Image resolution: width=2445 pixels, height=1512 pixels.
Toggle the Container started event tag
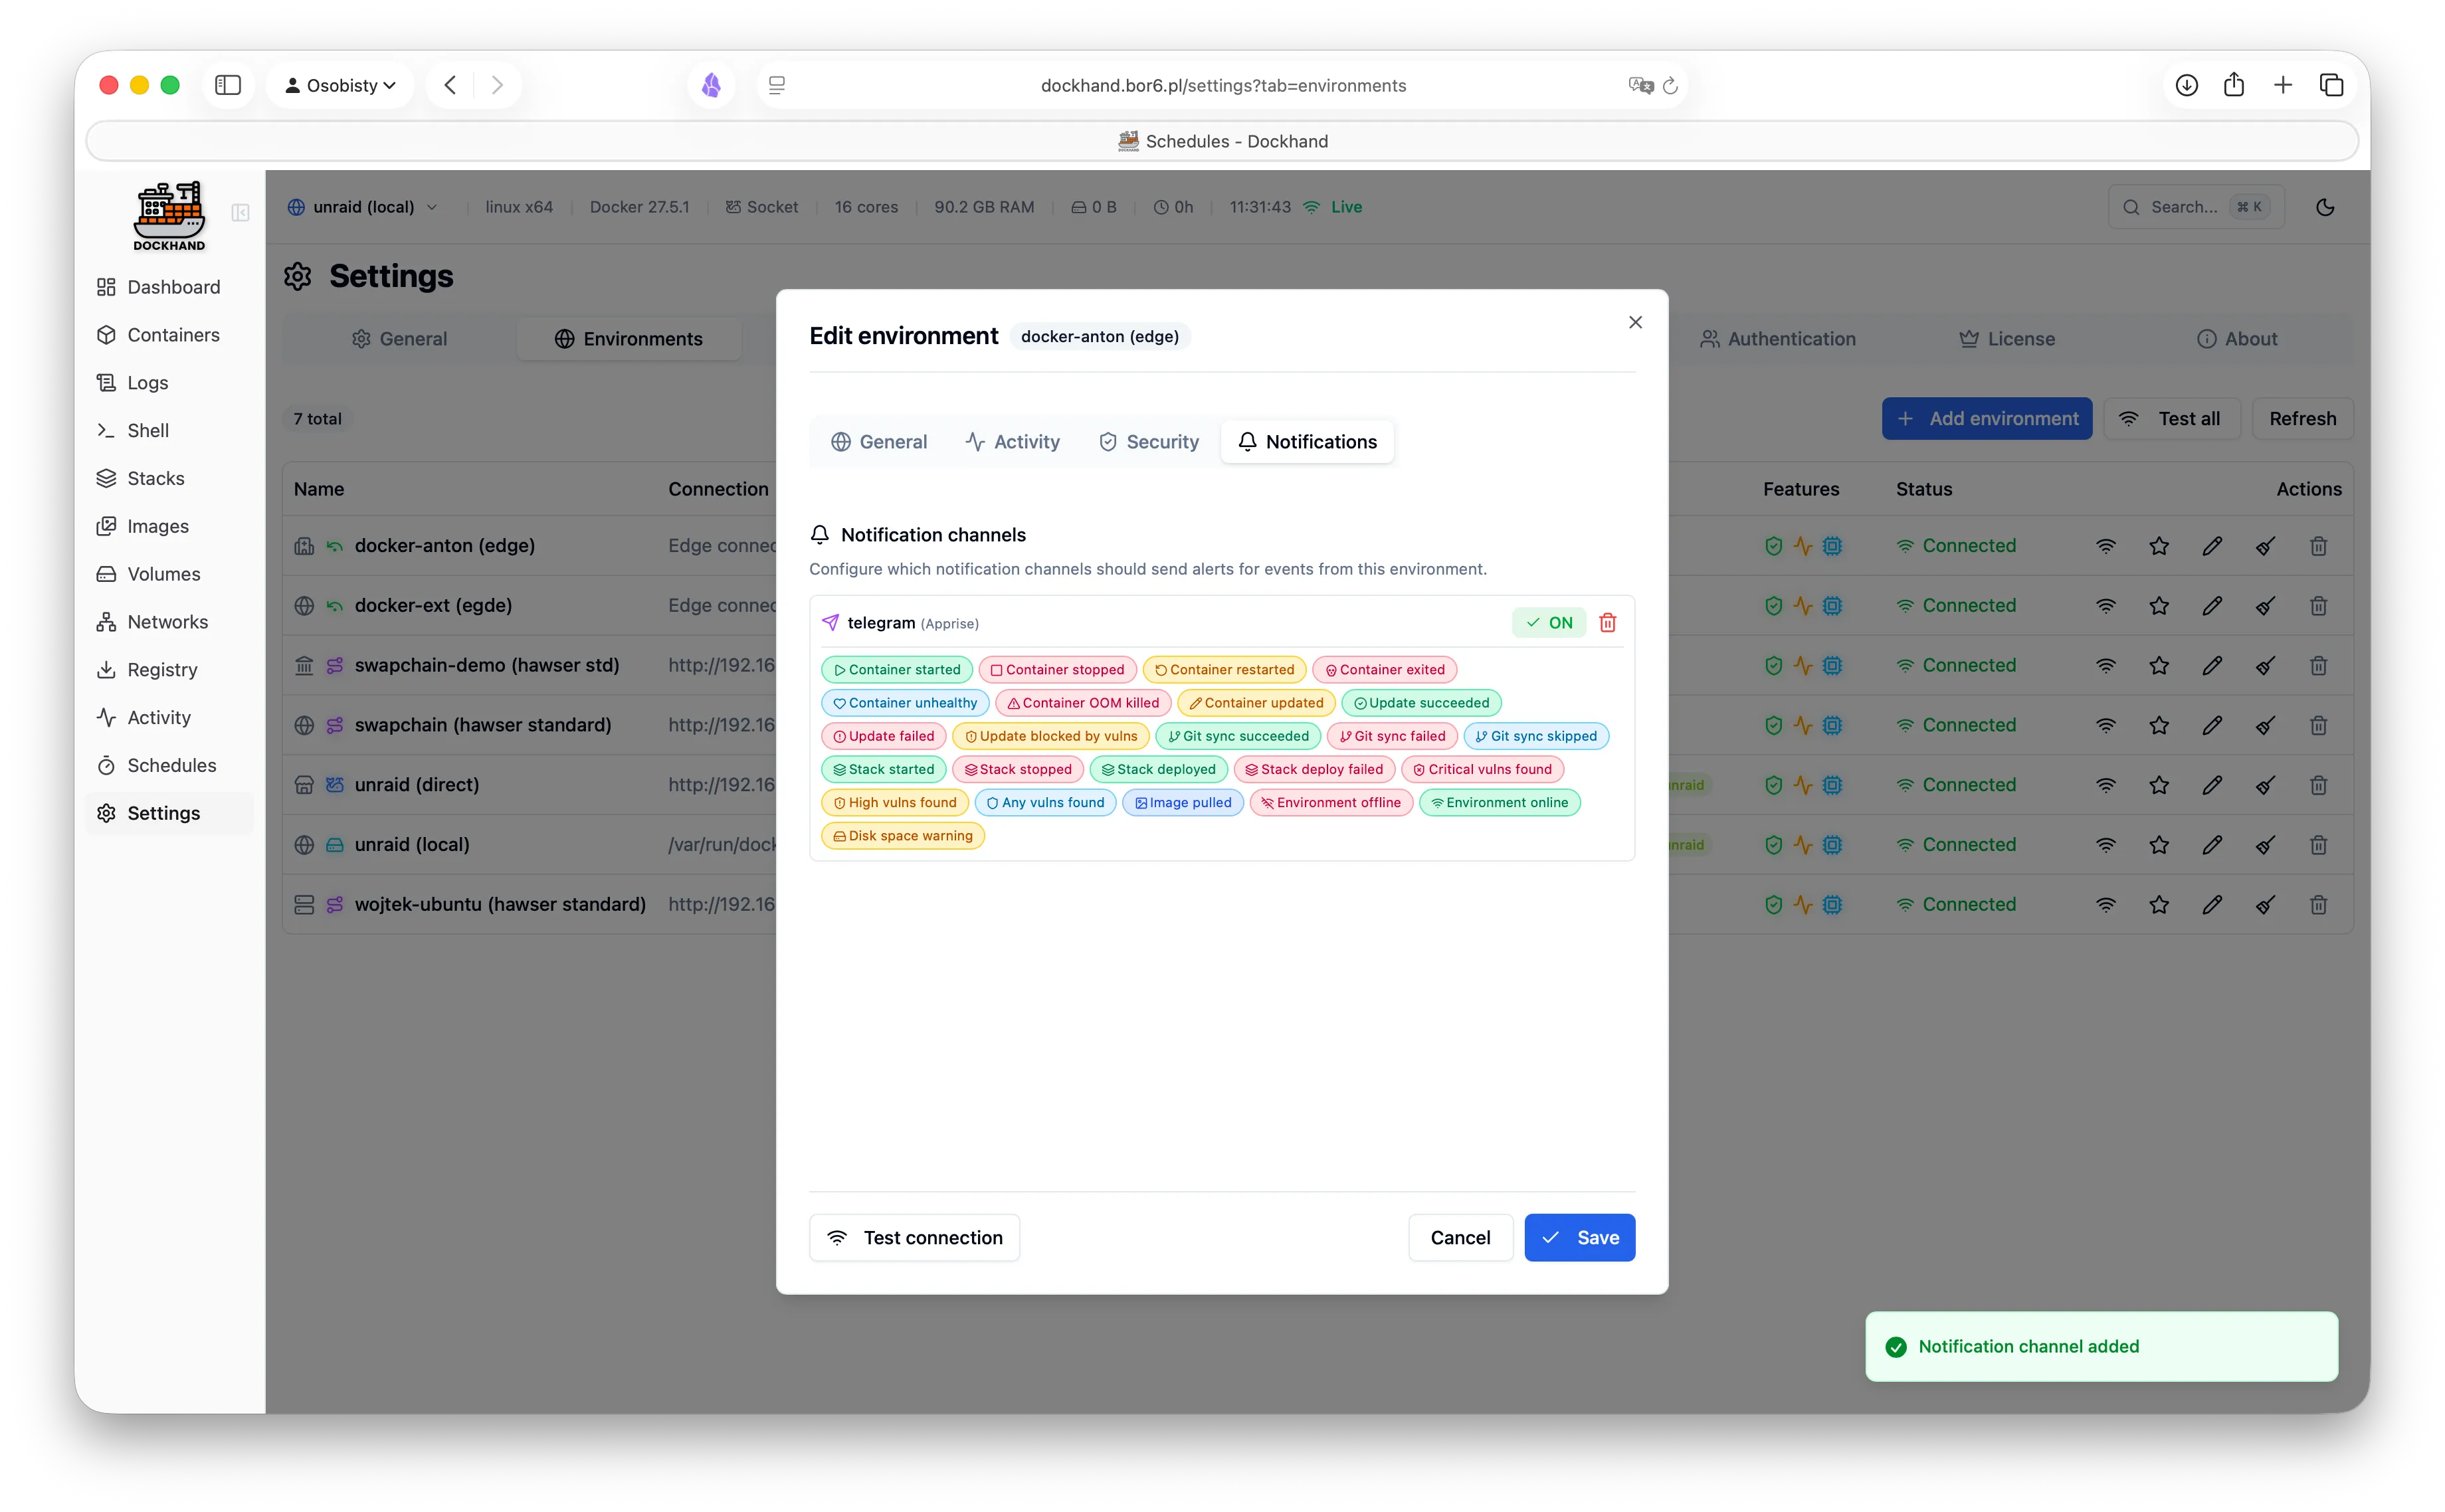(896, 670)
